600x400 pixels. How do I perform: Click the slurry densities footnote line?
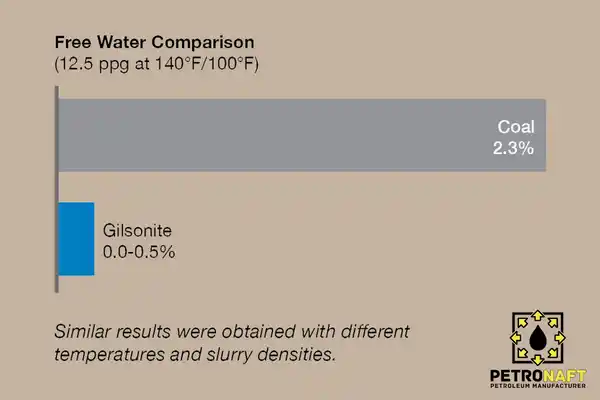[x=195, y=354]
